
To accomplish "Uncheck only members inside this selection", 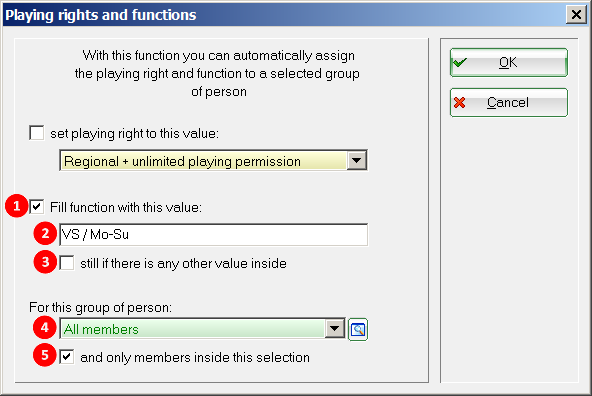I will pos(67,357).
